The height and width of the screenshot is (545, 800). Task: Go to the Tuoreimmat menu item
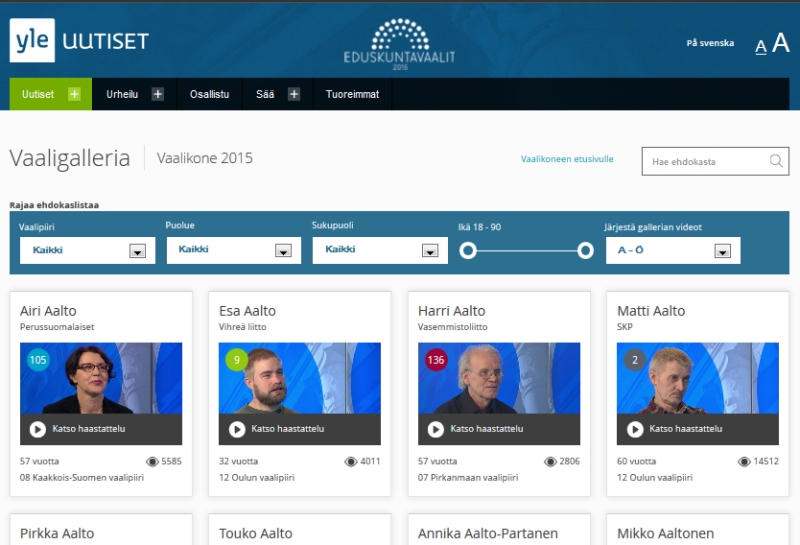(352, 94)
